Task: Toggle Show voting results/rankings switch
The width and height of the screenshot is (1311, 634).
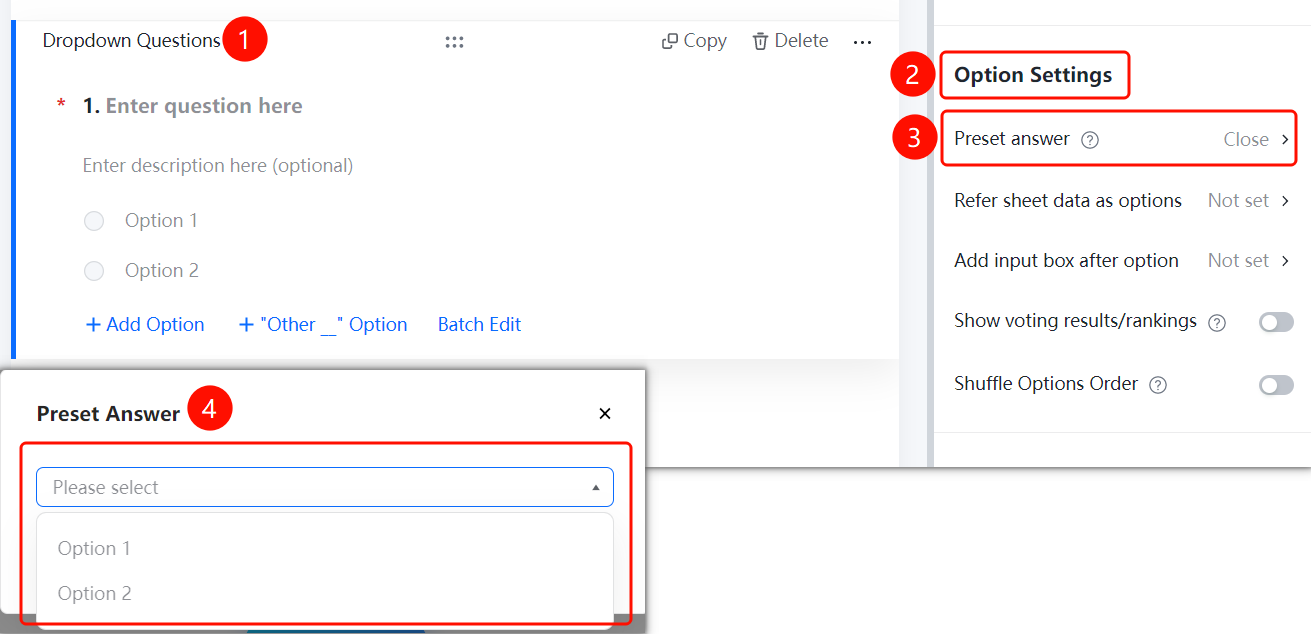Action: (x=1276, y=322)
